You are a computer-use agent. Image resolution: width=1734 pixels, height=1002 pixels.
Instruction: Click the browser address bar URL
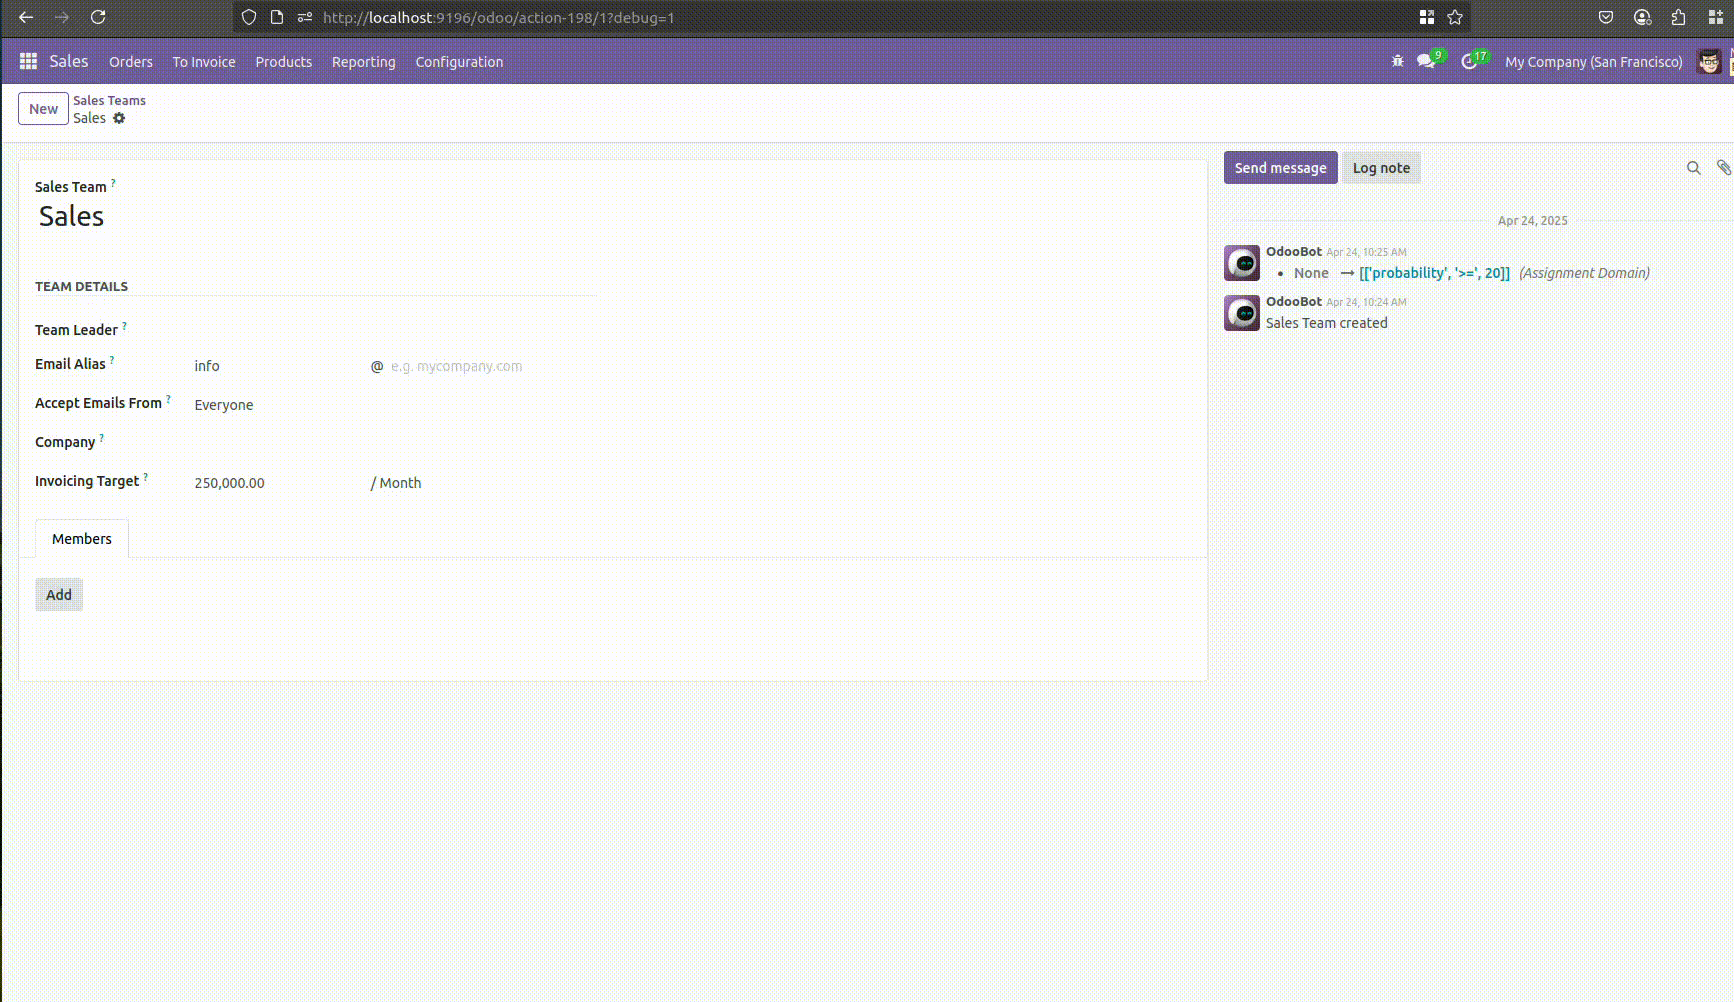[498, 17]
